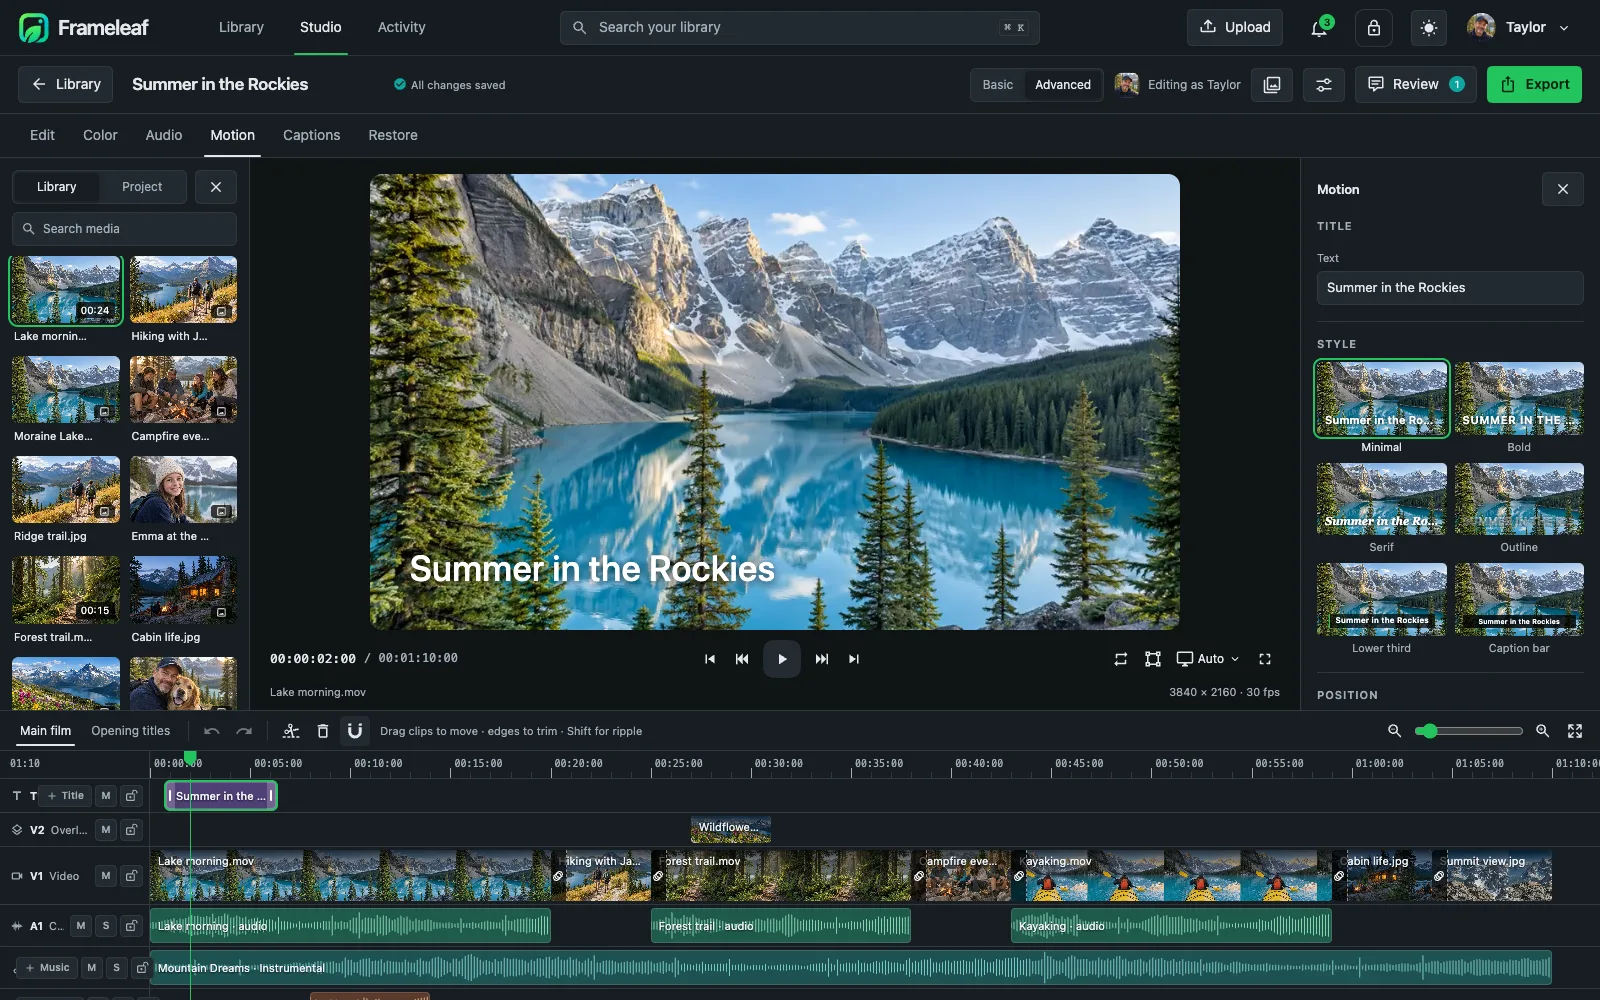Select the Lower third title style
Image resolution: width=1600 pixels, height=1000 pixels.
pos(1382,609)
